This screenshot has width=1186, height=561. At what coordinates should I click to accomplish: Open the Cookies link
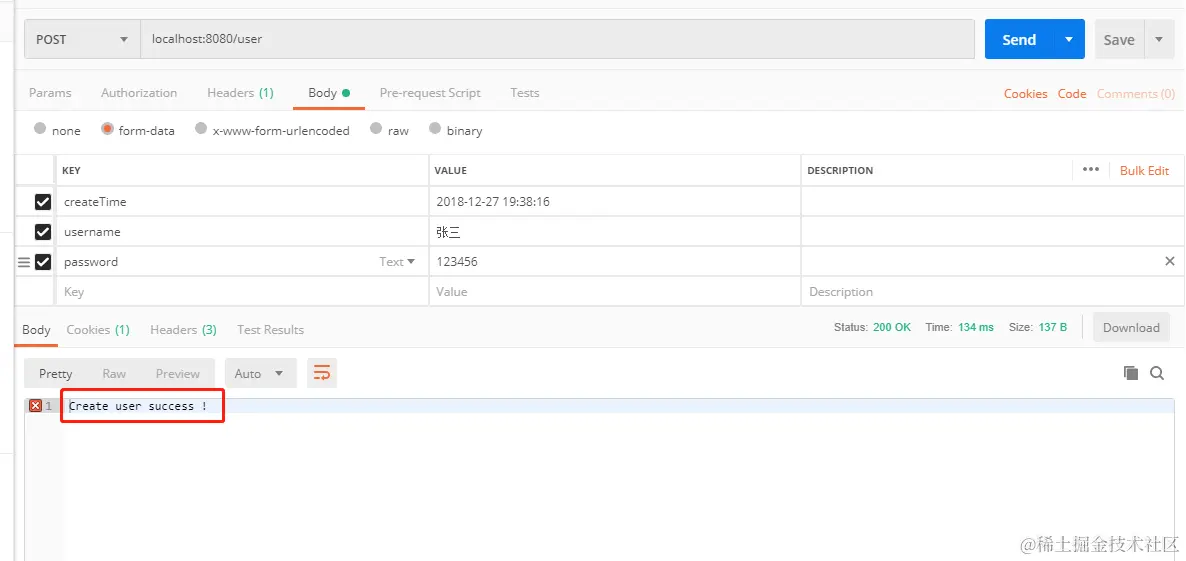[x=1026, y=94]
